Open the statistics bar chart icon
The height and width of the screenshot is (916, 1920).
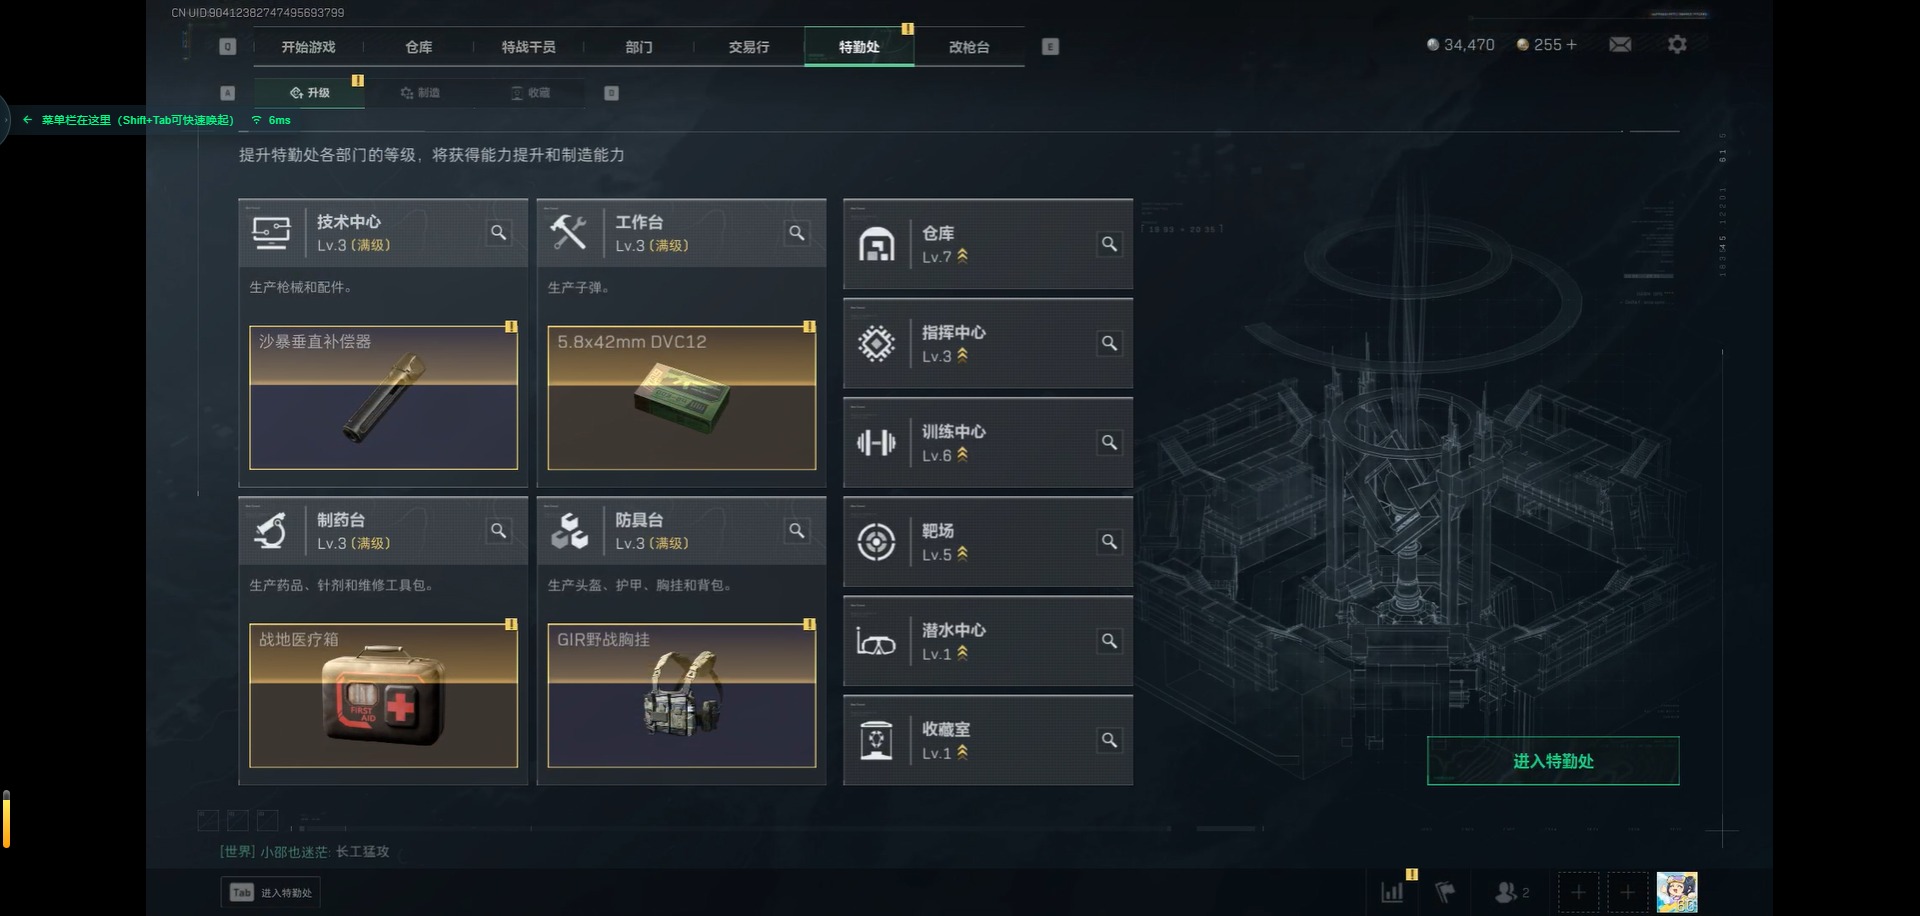click(x=1392, y=892)
